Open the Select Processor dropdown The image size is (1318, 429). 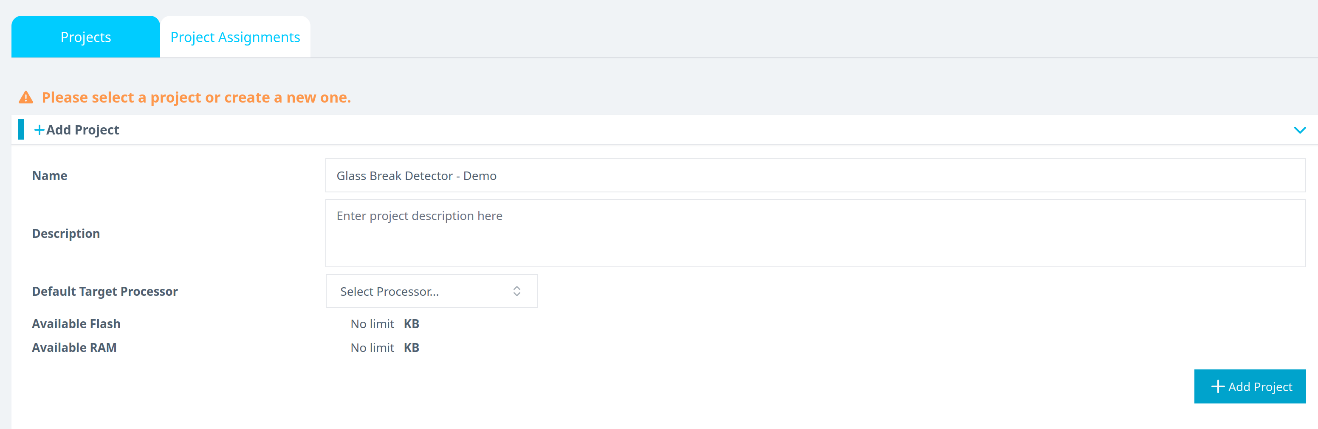(x=431, y=291)
